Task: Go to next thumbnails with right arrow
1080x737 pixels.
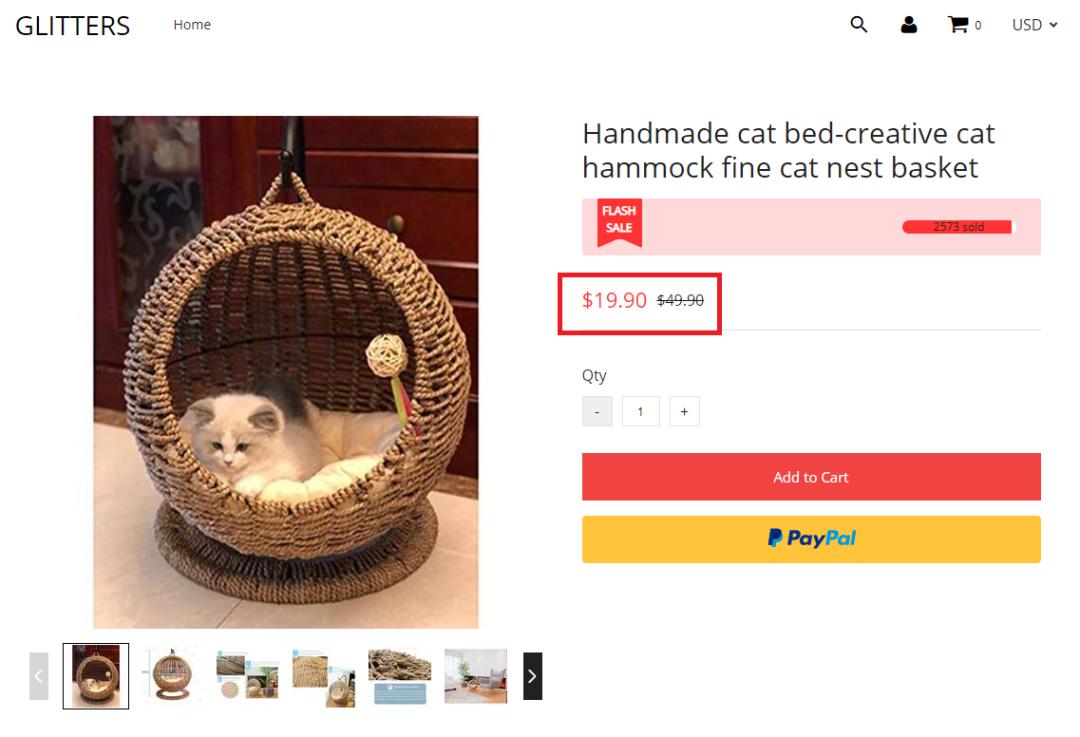Action: 532,676
